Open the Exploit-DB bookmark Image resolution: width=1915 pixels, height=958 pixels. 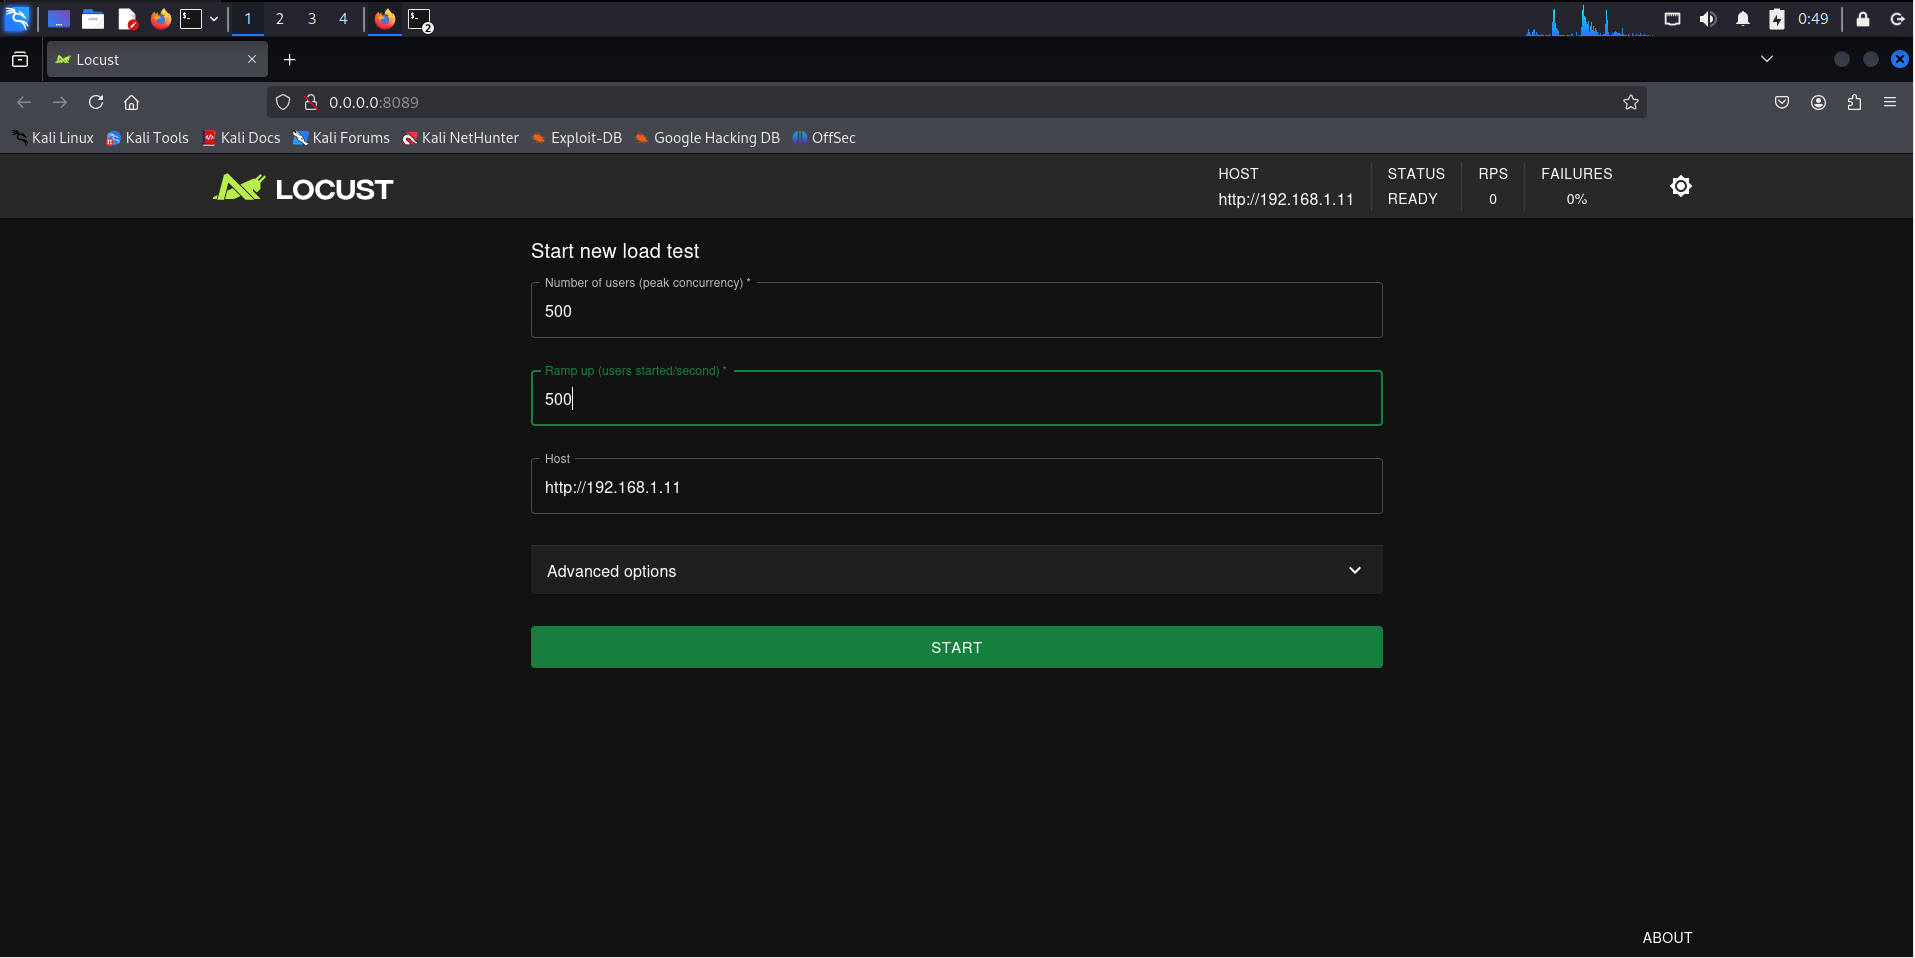576,138
